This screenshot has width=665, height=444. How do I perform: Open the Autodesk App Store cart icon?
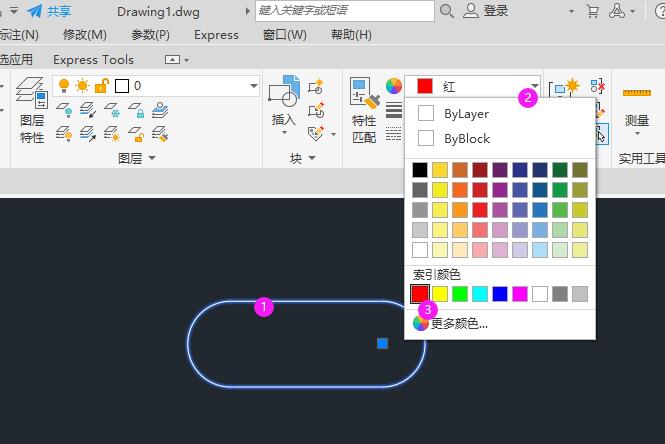pos(592,11)
